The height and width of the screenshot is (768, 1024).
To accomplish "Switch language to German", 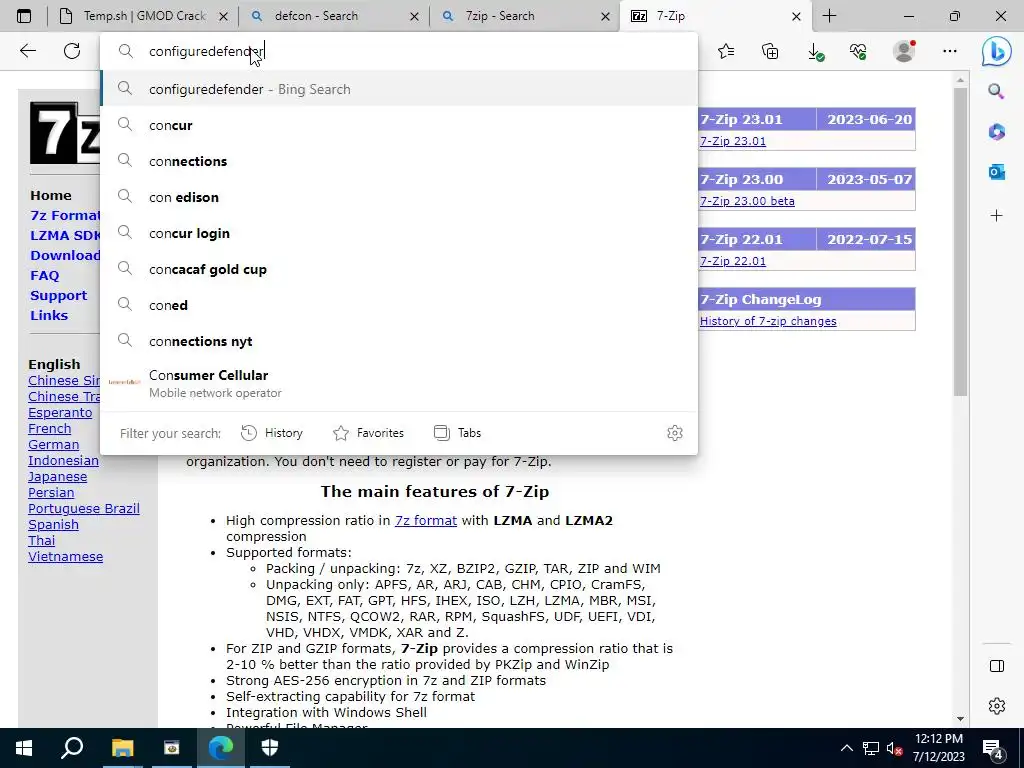I will 54,445.
